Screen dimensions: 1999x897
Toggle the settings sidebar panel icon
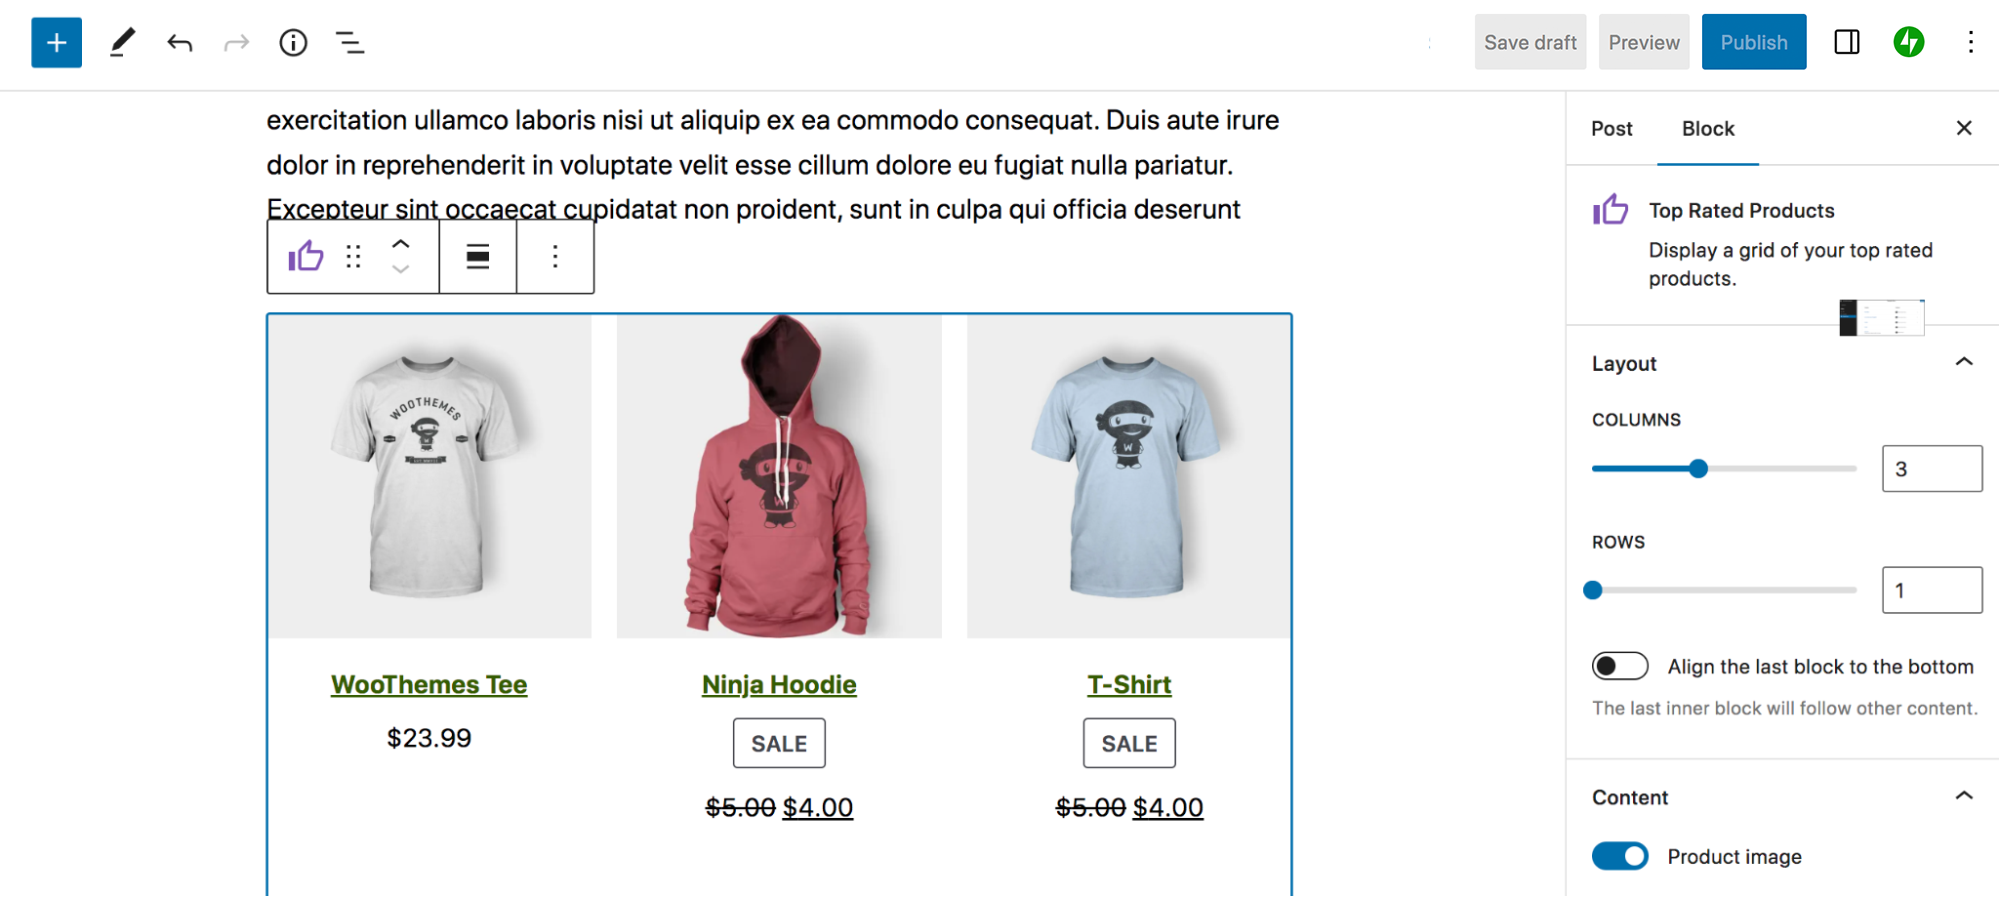click(x=1847, y=42)
